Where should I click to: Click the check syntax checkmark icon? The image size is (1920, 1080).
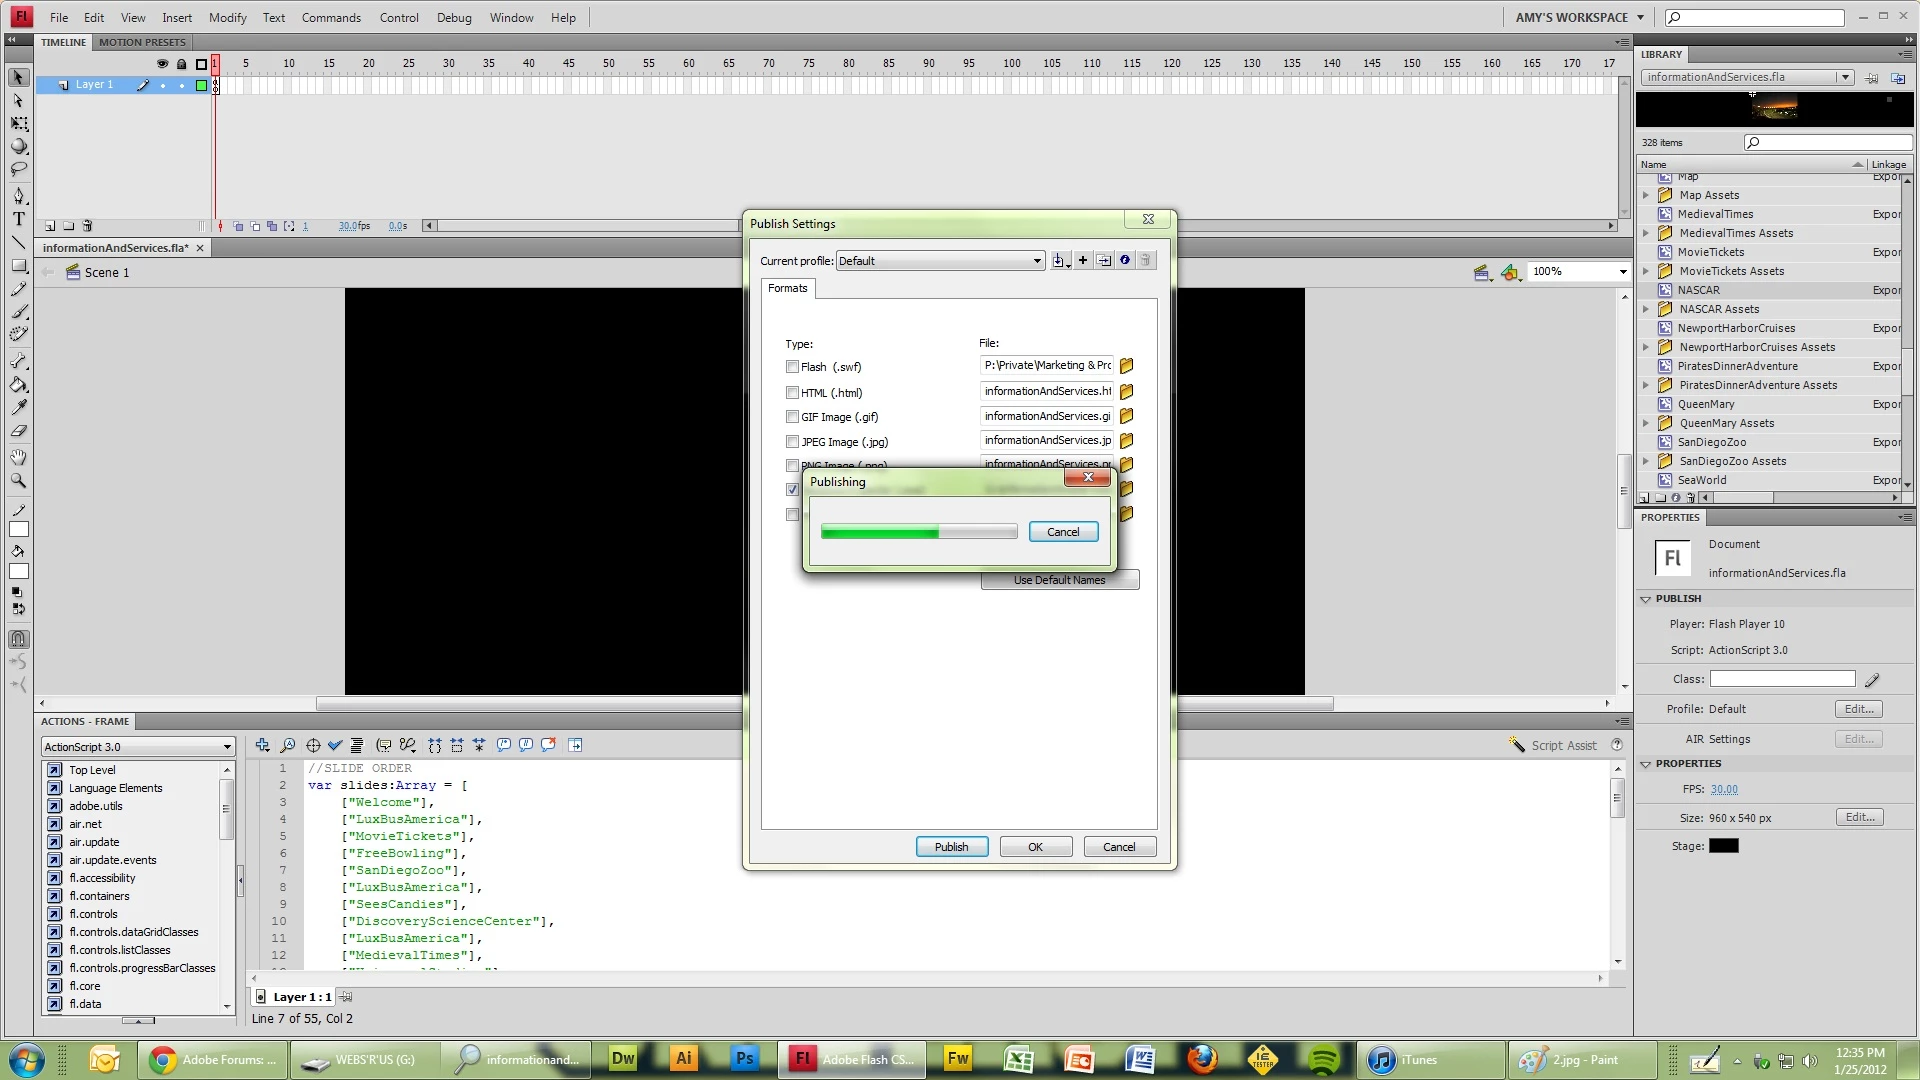pyautogui.click(x=335, y=745)
